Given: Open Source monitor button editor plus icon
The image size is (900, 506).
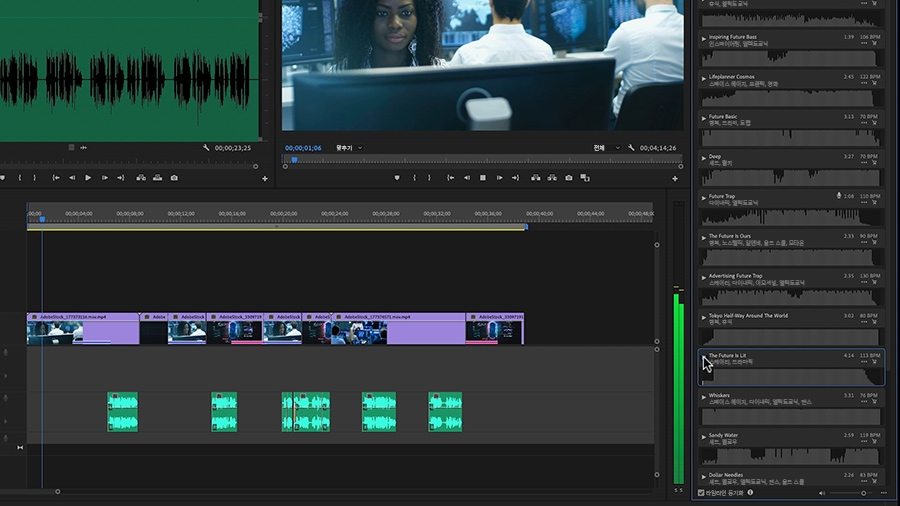Looking at the screenshot, I should [265, 178].
